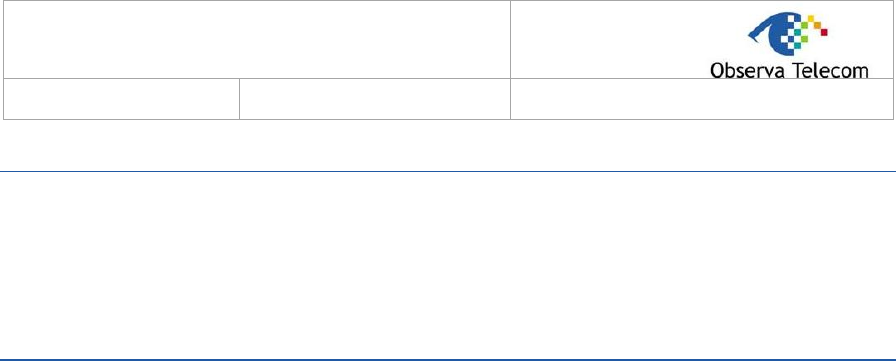This screenshot has height=361, width=896.
Task: Click the border between the top row and bottom row
Action: click(x=448, y=78)
